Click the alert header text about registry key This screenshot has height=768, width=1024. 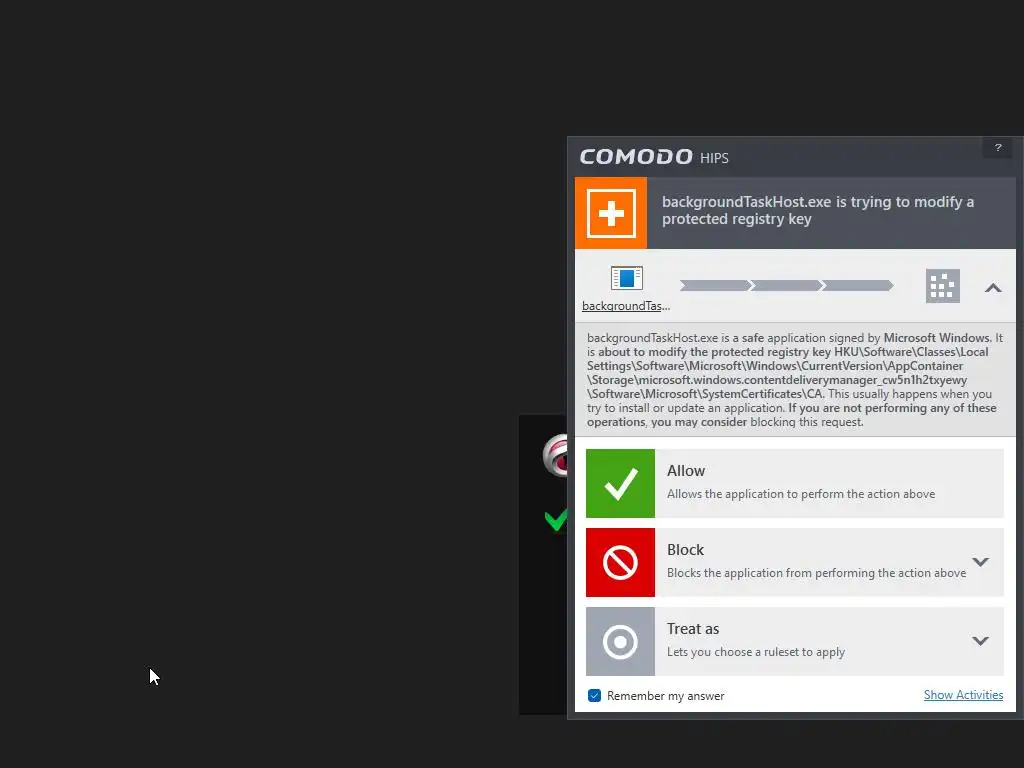[x=818, y=210]
